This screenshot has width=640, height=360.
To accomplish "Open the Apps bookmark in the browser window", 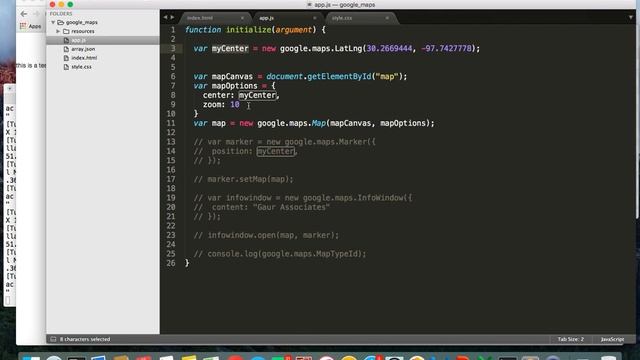I will [x=31, y=26].
